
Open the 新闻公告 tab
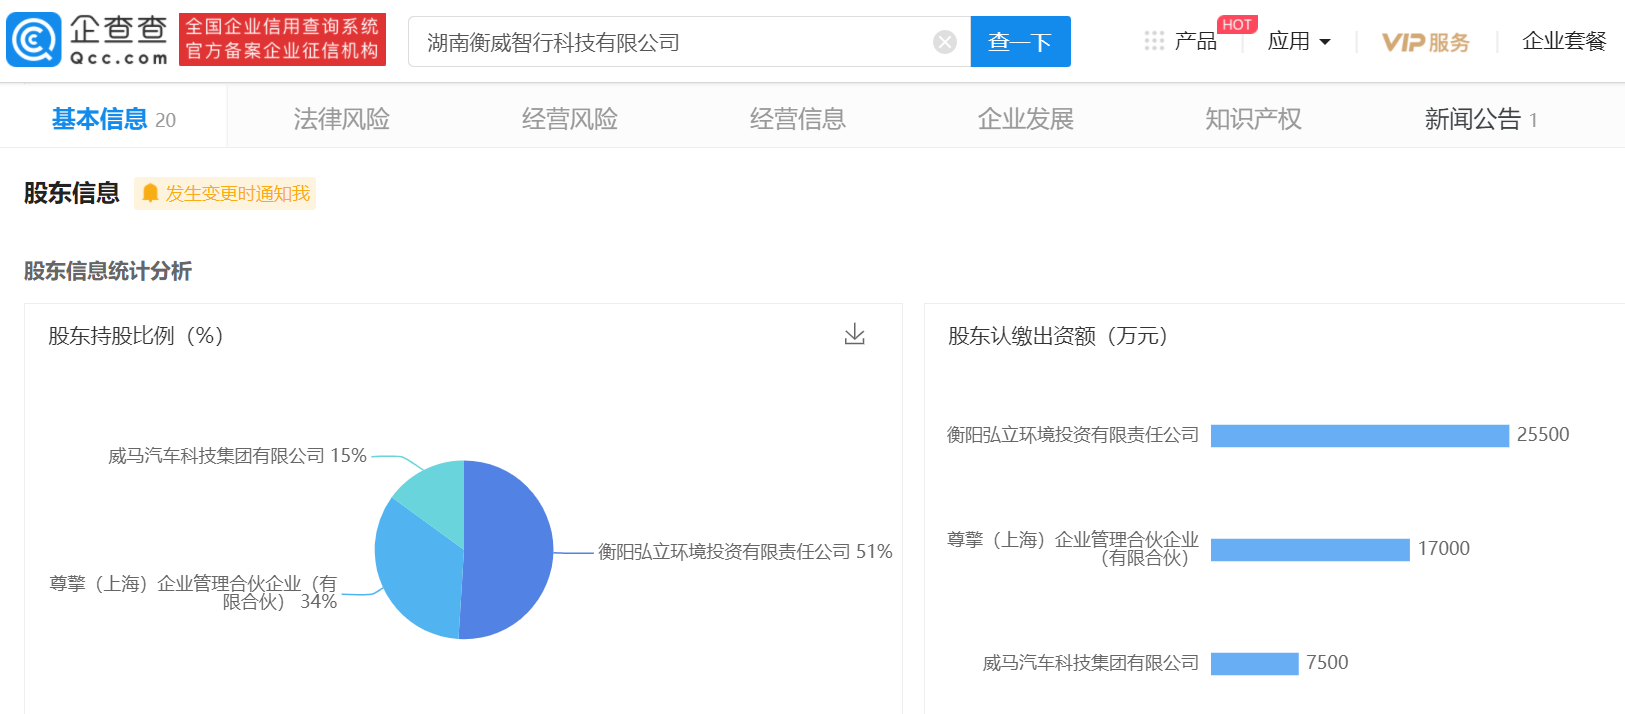1481,119
